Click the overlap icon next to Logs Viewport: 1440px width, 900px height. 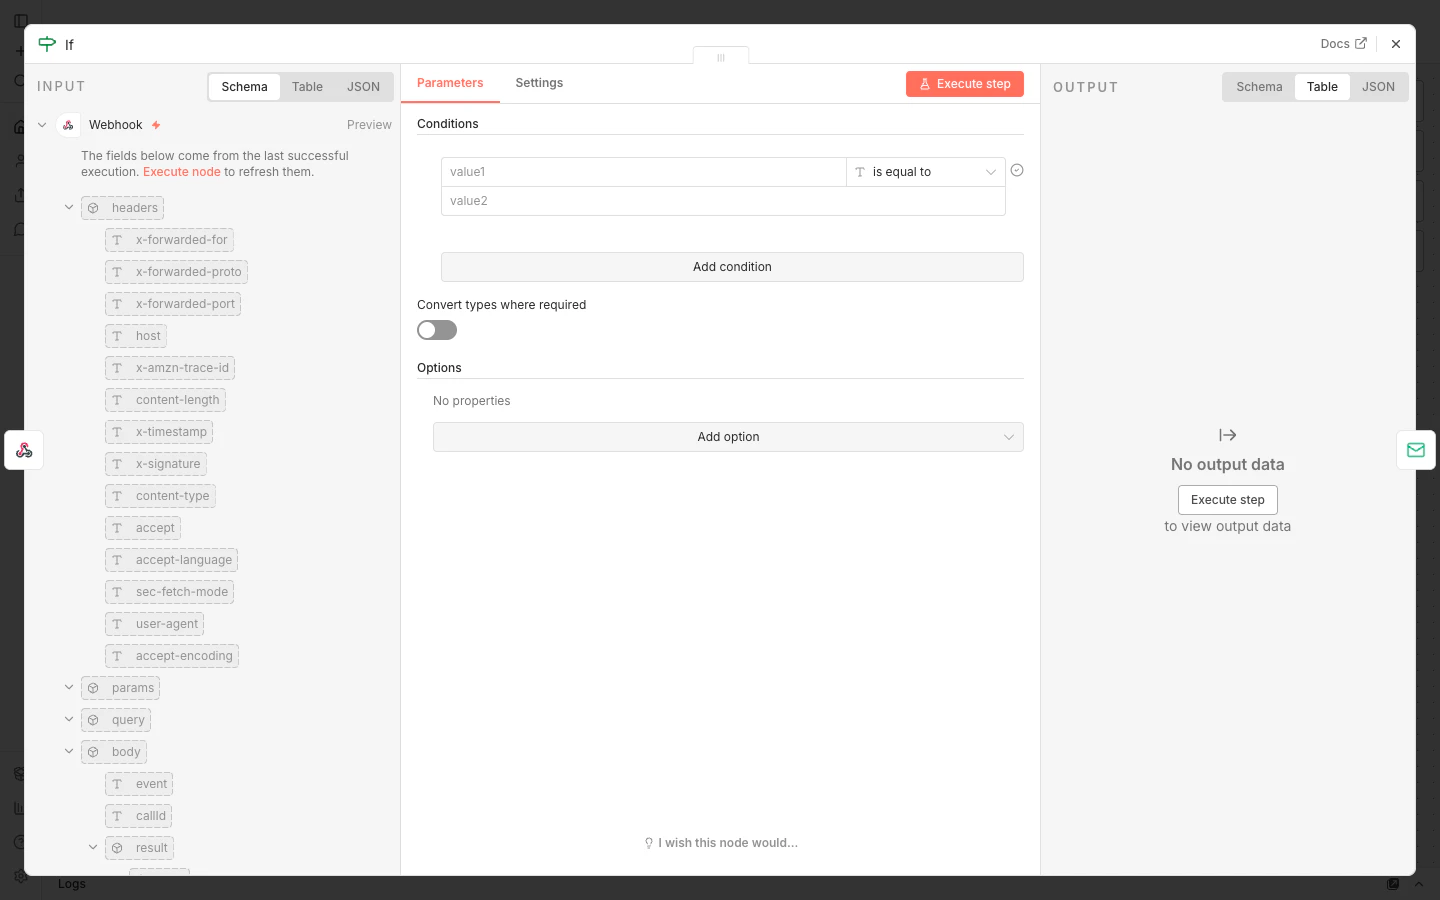coord(1394,884)
